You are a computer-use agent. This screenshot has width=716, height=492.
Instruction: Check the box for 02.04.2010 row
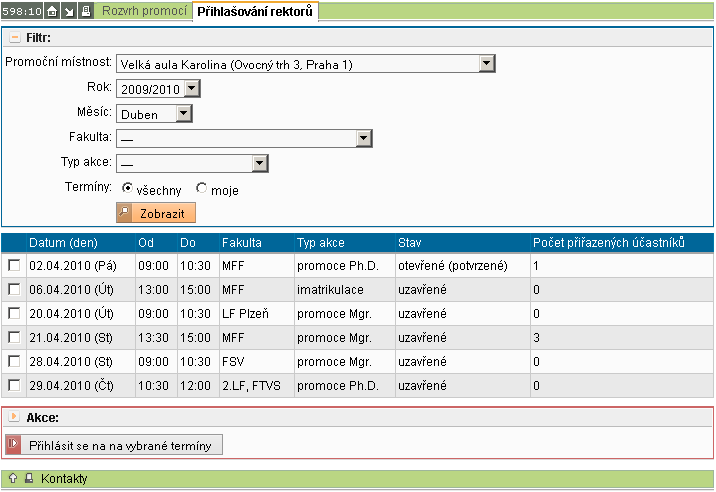[x=13, y=266]
